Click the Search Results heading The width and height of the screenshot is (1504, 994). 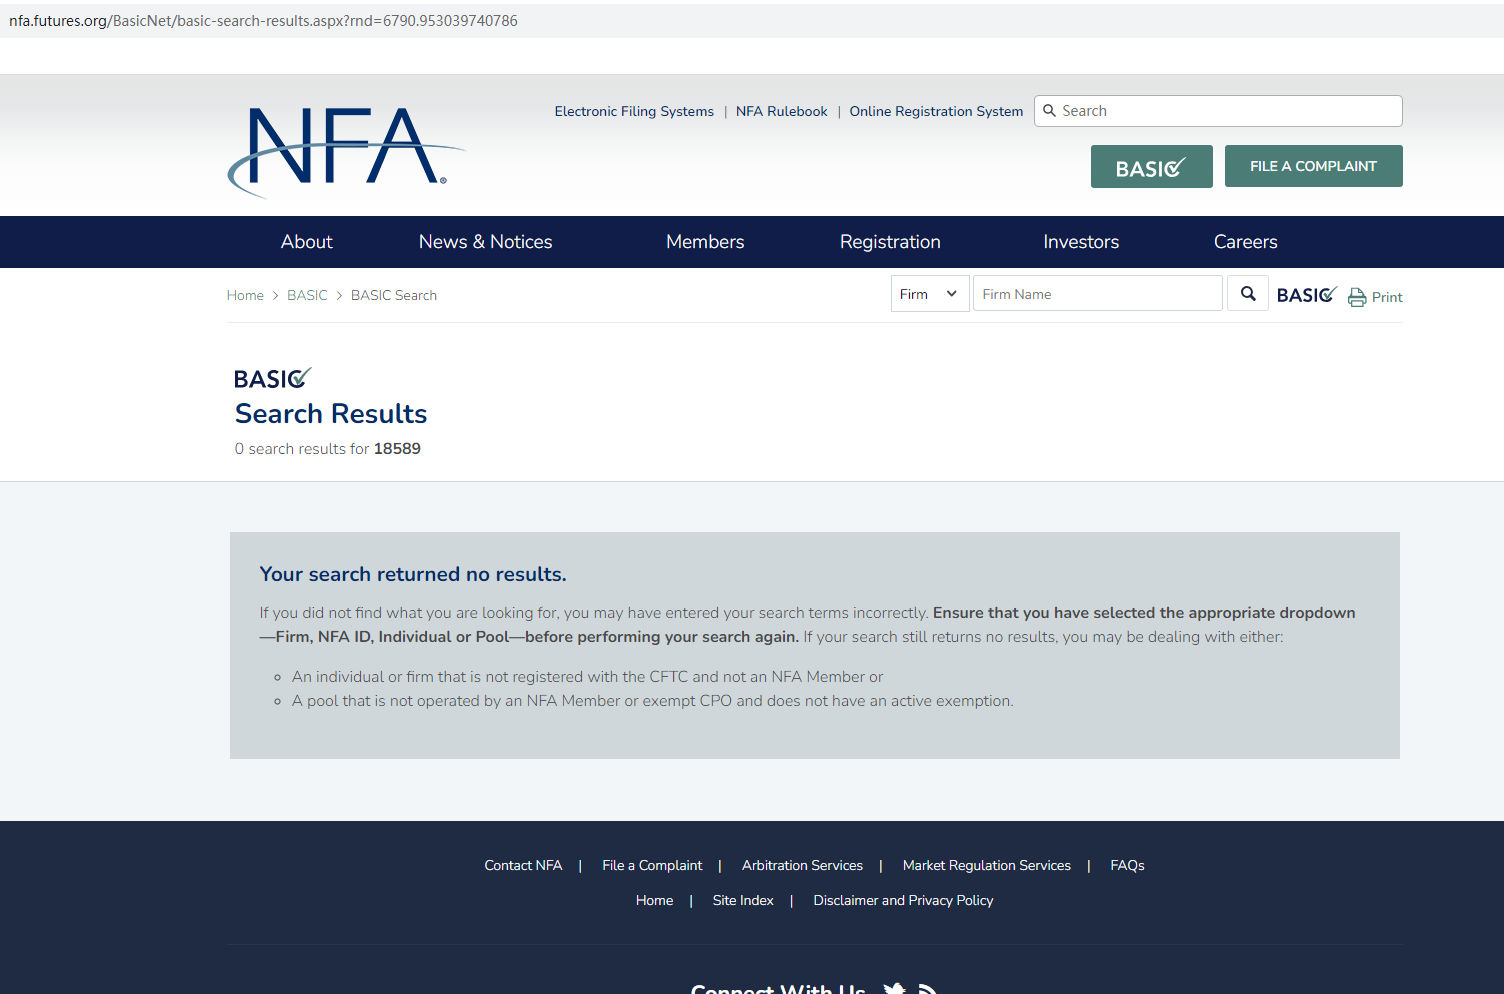coord(331,414)
